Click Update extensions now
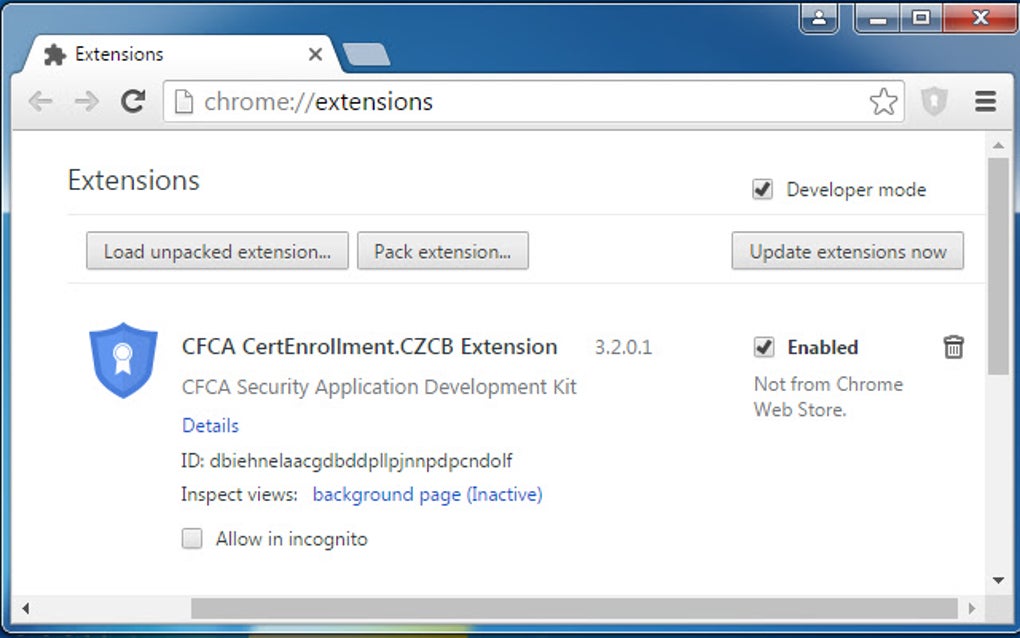Screen dimensions: 1020x638 click(x=847, y=251)
